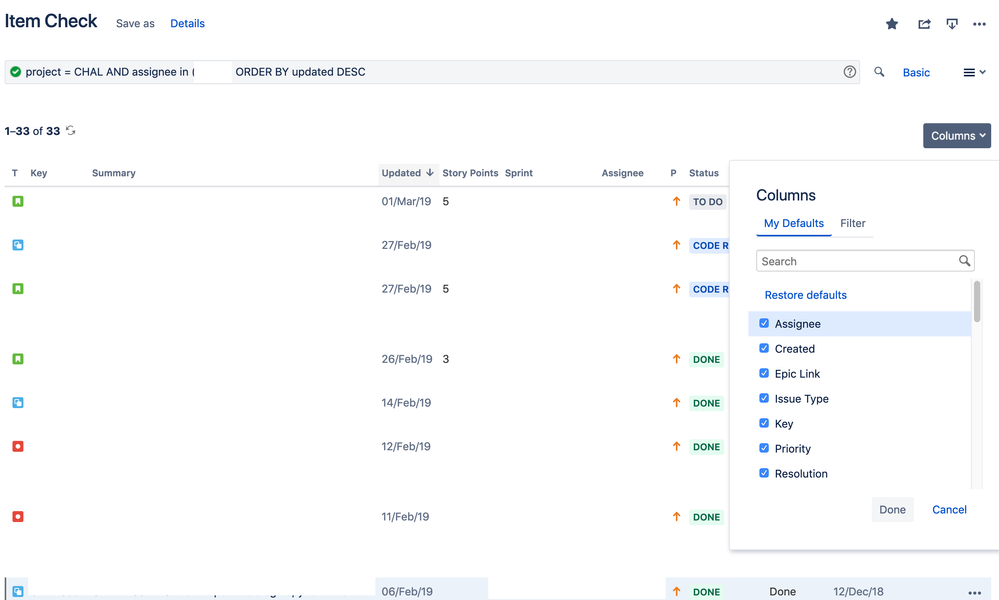Viewport: 999px width, 600px height.
Task: Uncheck the Priority column checkbox
Action: point(764,448)
